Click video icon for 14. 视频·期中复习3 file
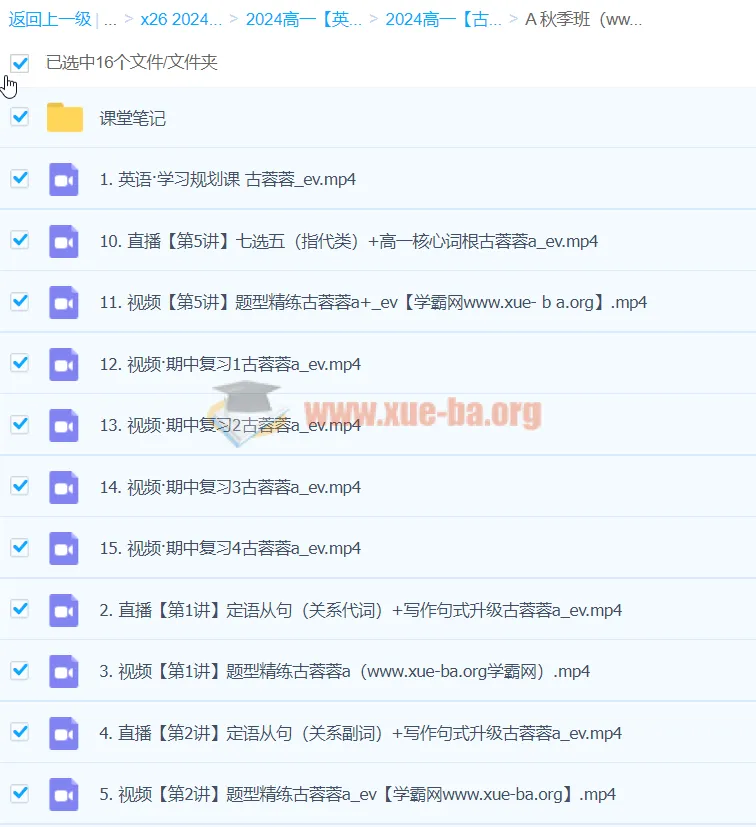This screenshot has width=756, height=827. click(x=64, y=487)
